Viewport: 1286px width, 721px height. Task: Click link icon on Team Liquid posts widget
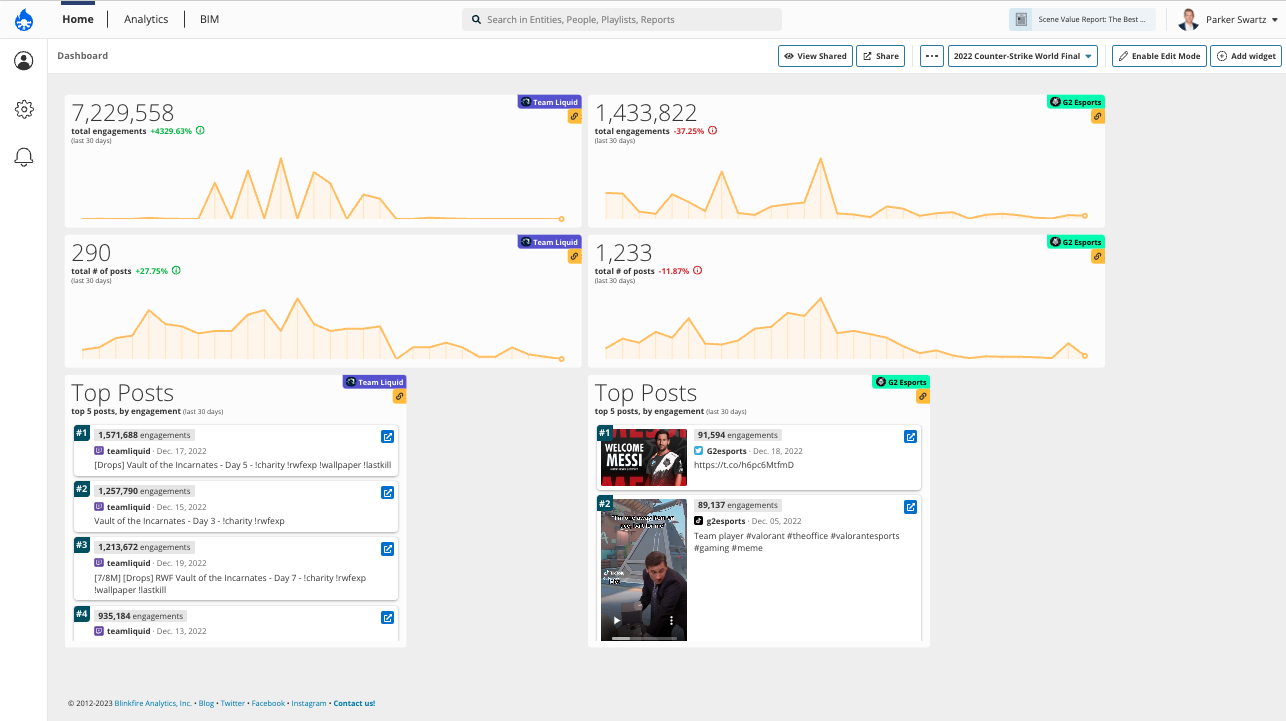click(x=574, y=256)
